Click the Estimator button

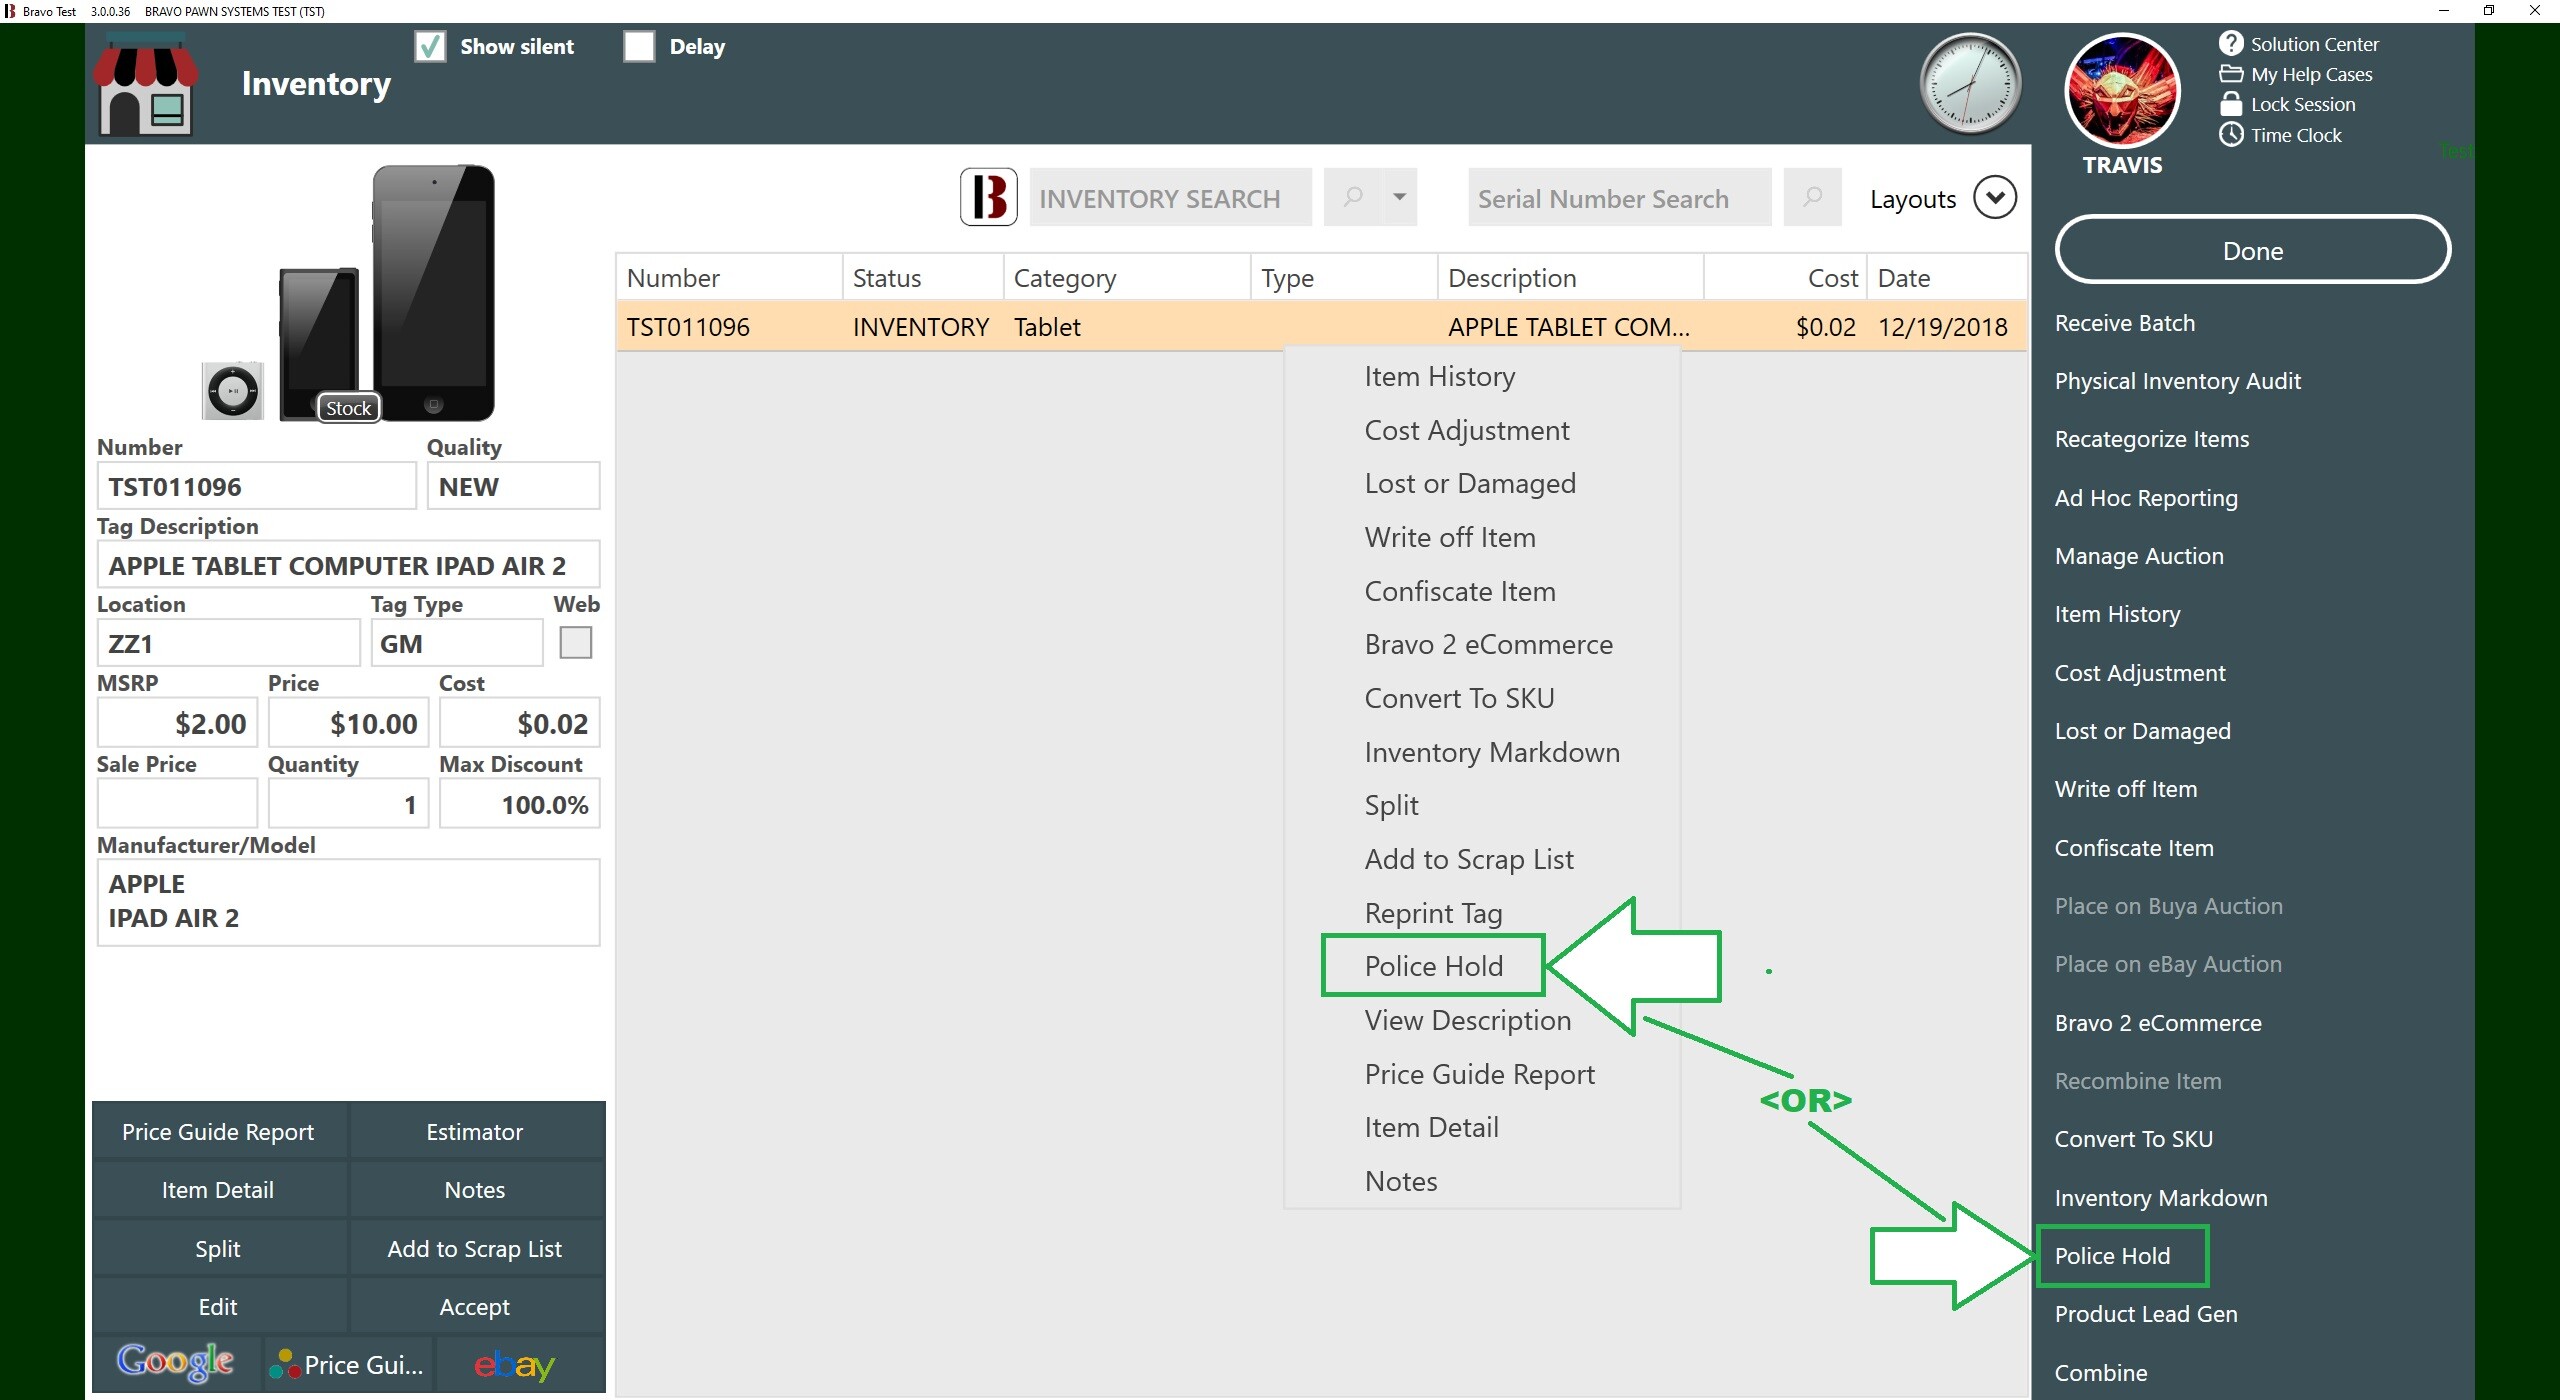point(475,1131)
